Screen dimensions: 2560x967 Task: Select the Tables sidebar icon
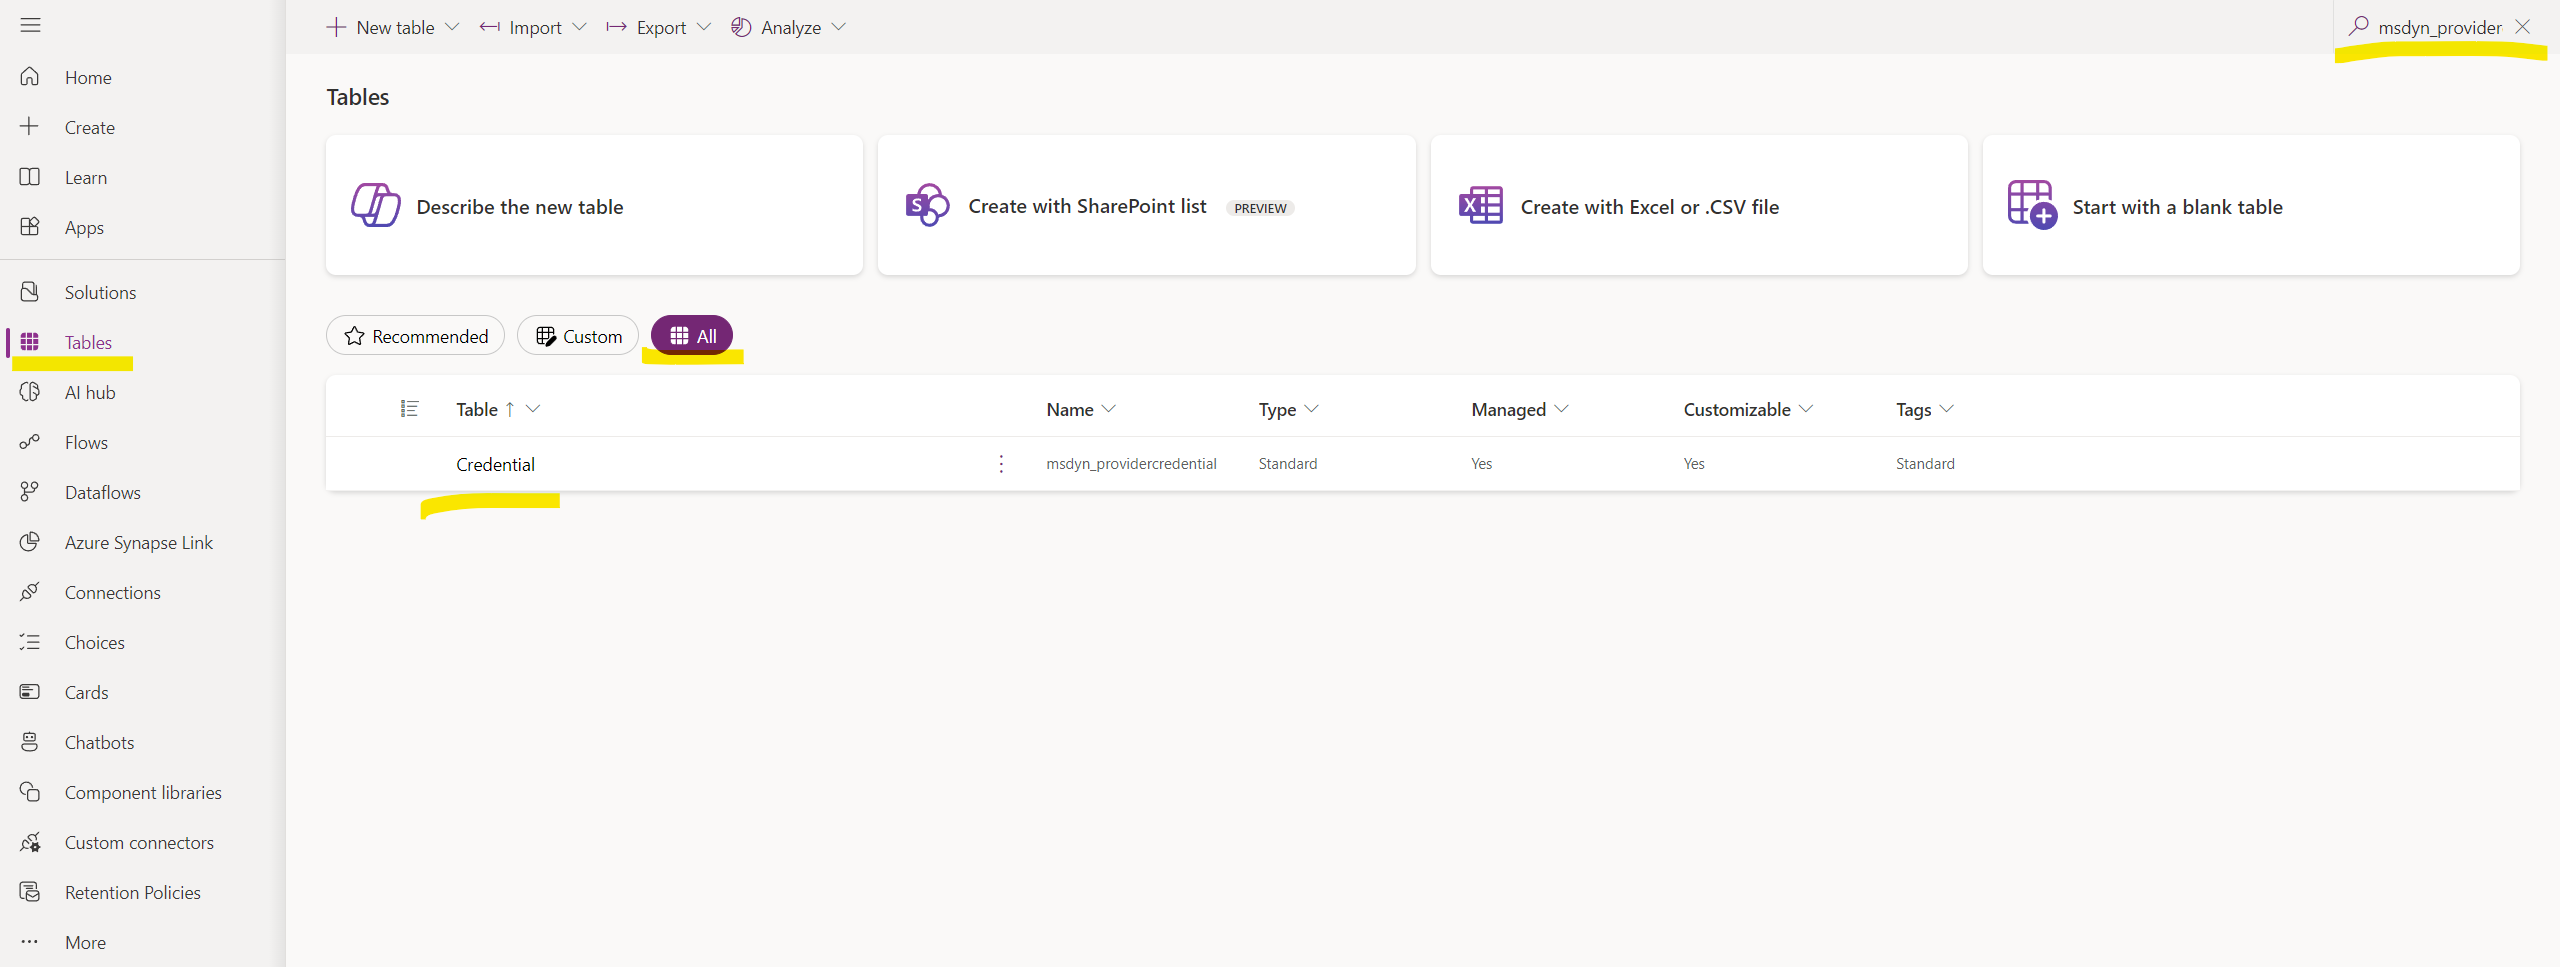coord(30,341)
